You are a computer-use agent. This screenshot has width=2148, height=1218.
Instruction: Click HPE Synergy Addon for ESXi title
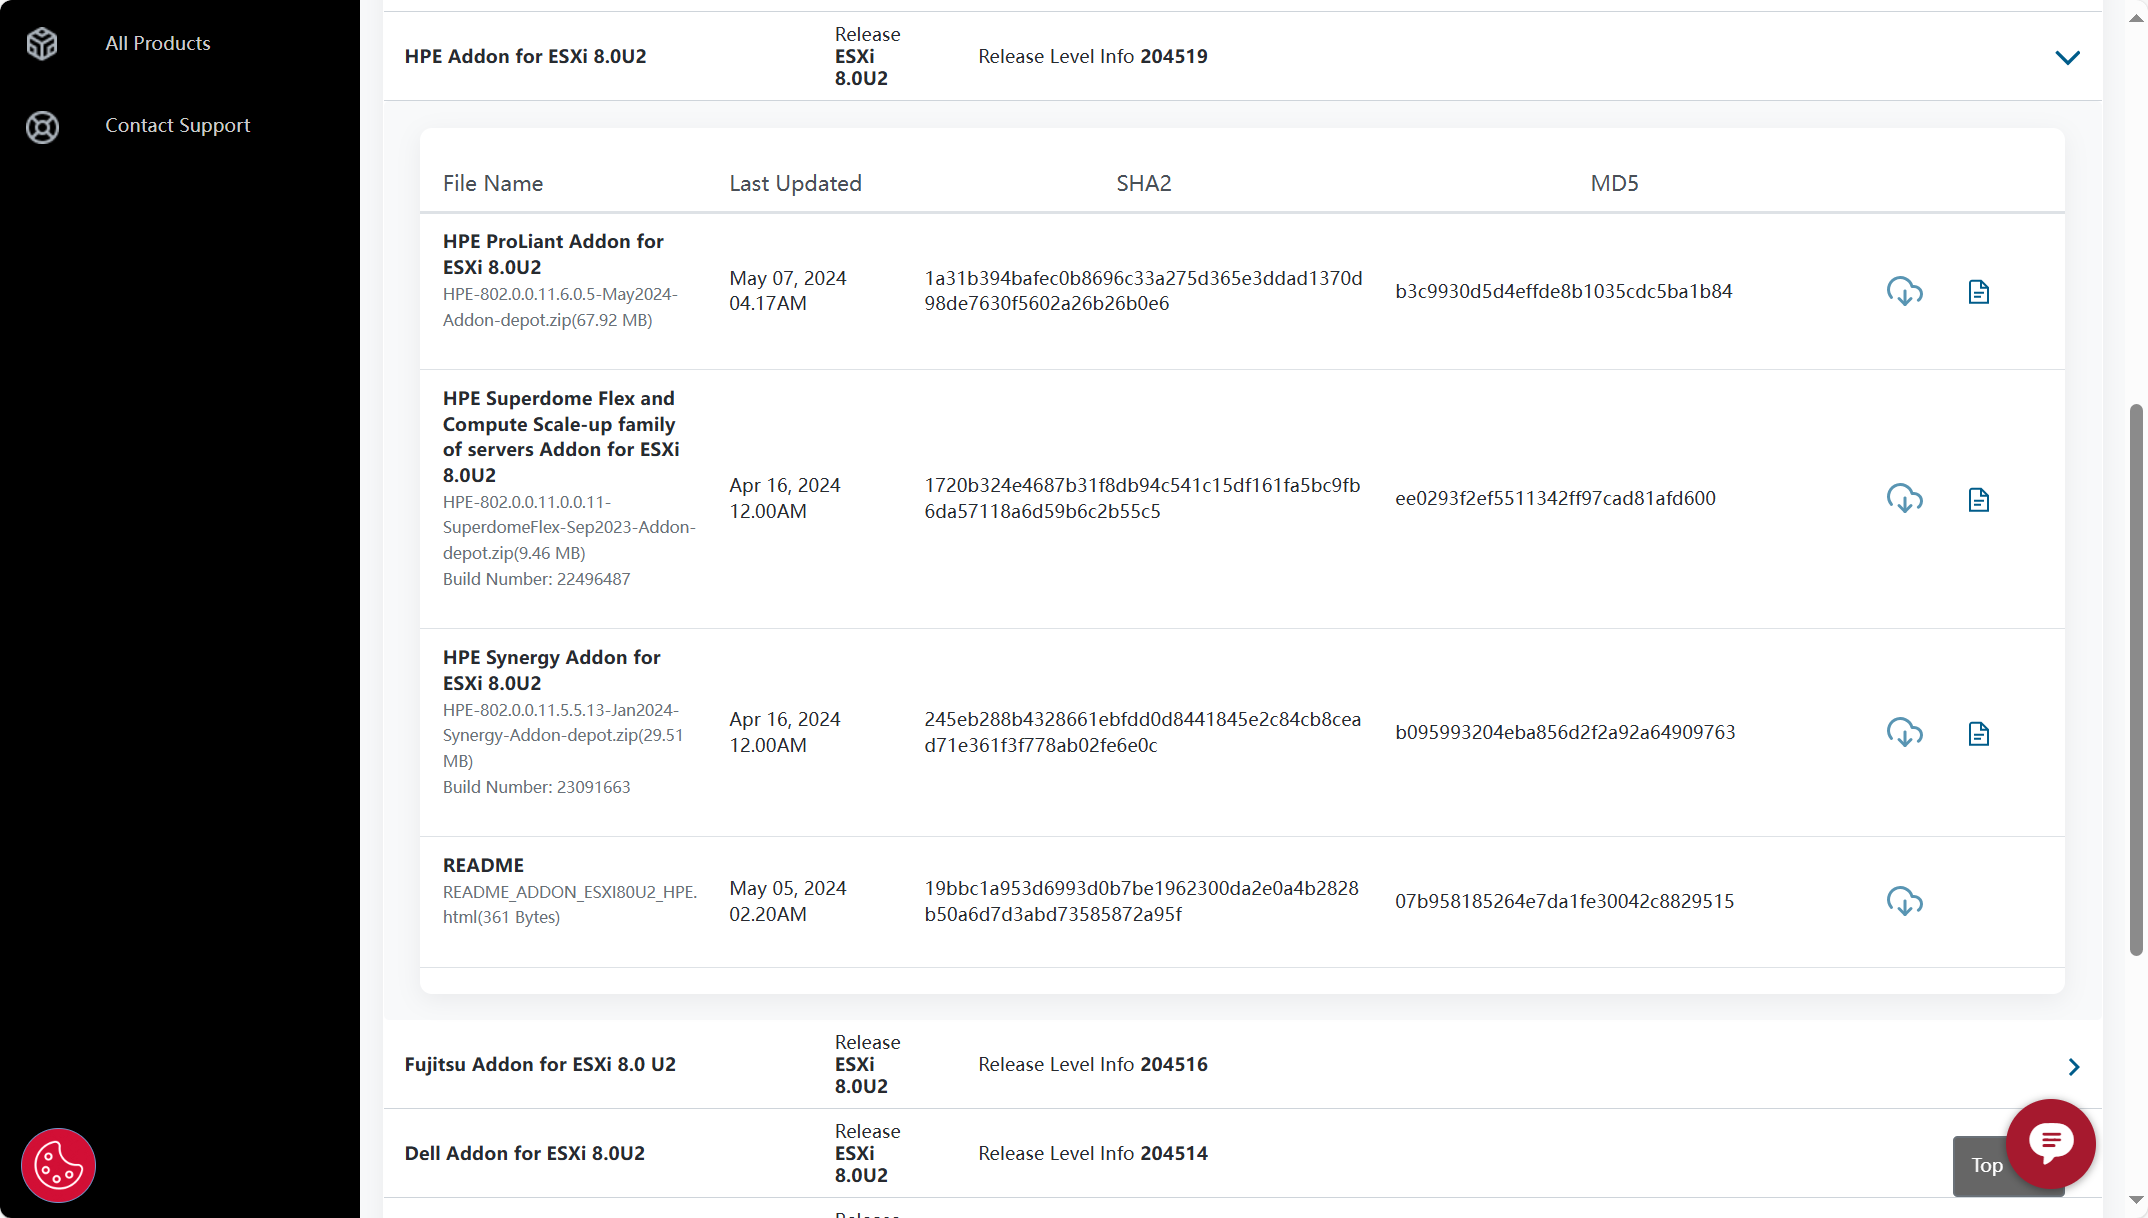[551, 670]
